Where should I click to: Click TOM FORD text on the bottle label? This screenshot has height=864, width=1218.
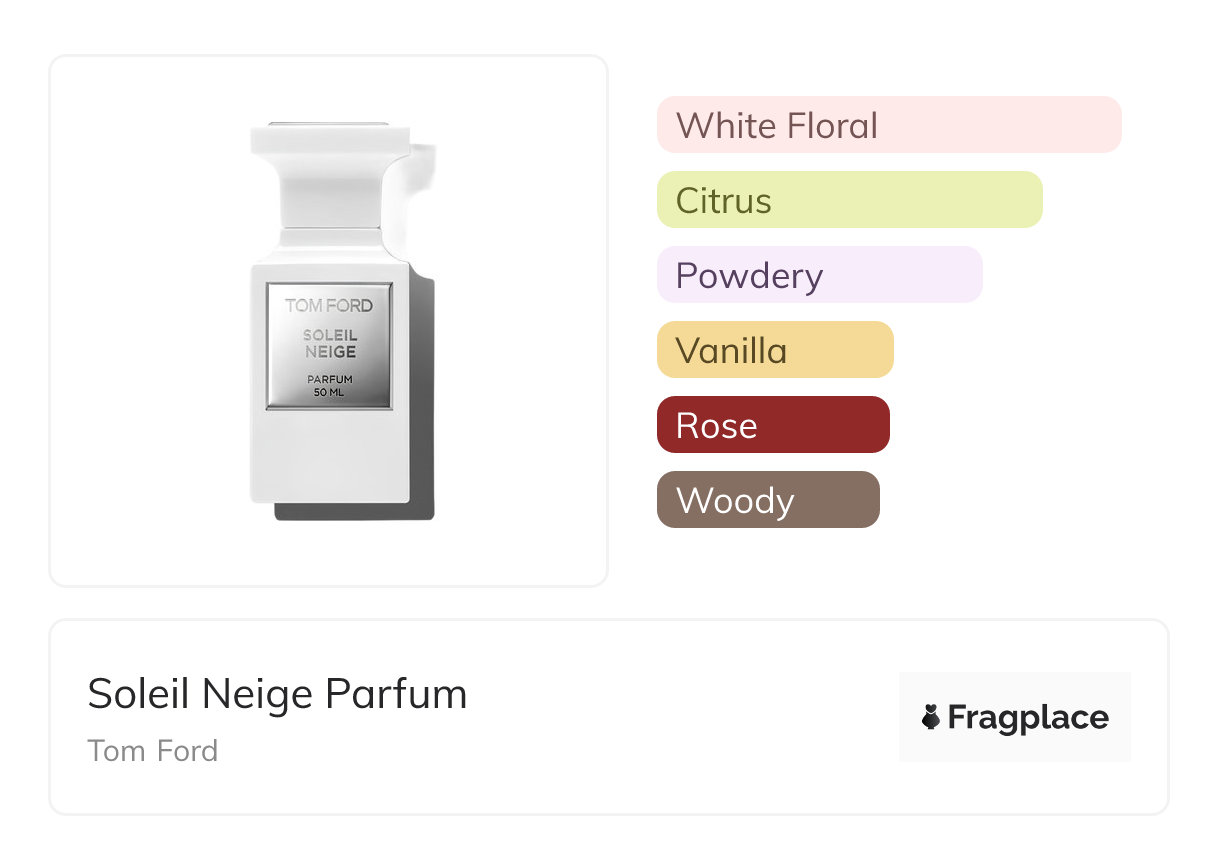pyautogui.click(x=329, y=305)
